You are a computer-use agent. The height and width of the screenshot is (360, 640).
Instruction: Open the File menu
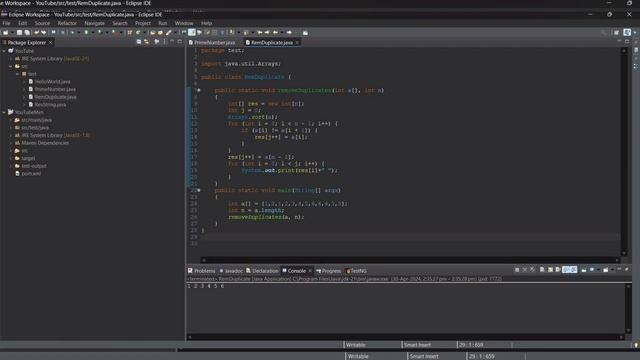pyautogui.click(x=7, y=23)
